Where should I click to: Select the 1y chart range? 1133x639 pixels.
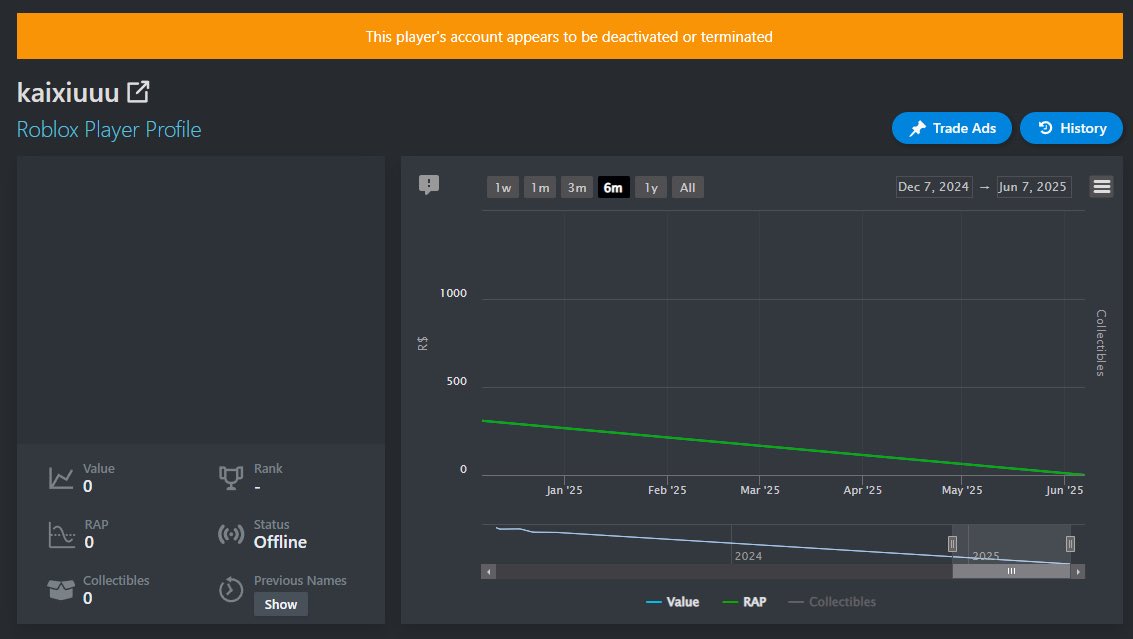(651, 187)
